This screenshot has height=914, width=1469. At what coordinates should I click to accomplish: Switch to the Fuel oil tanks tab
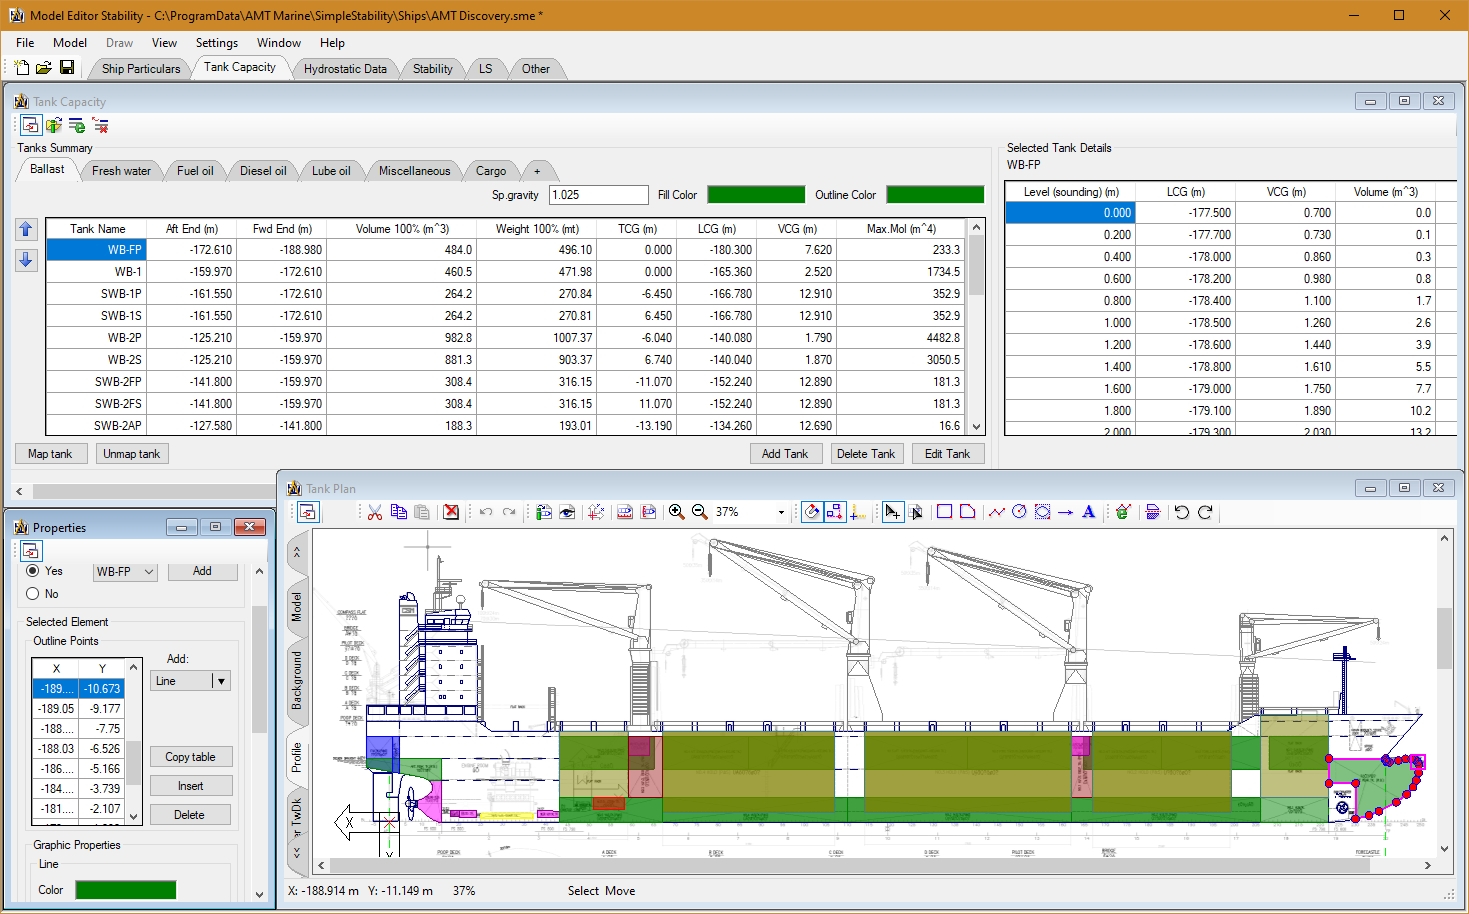coord(195,171)
